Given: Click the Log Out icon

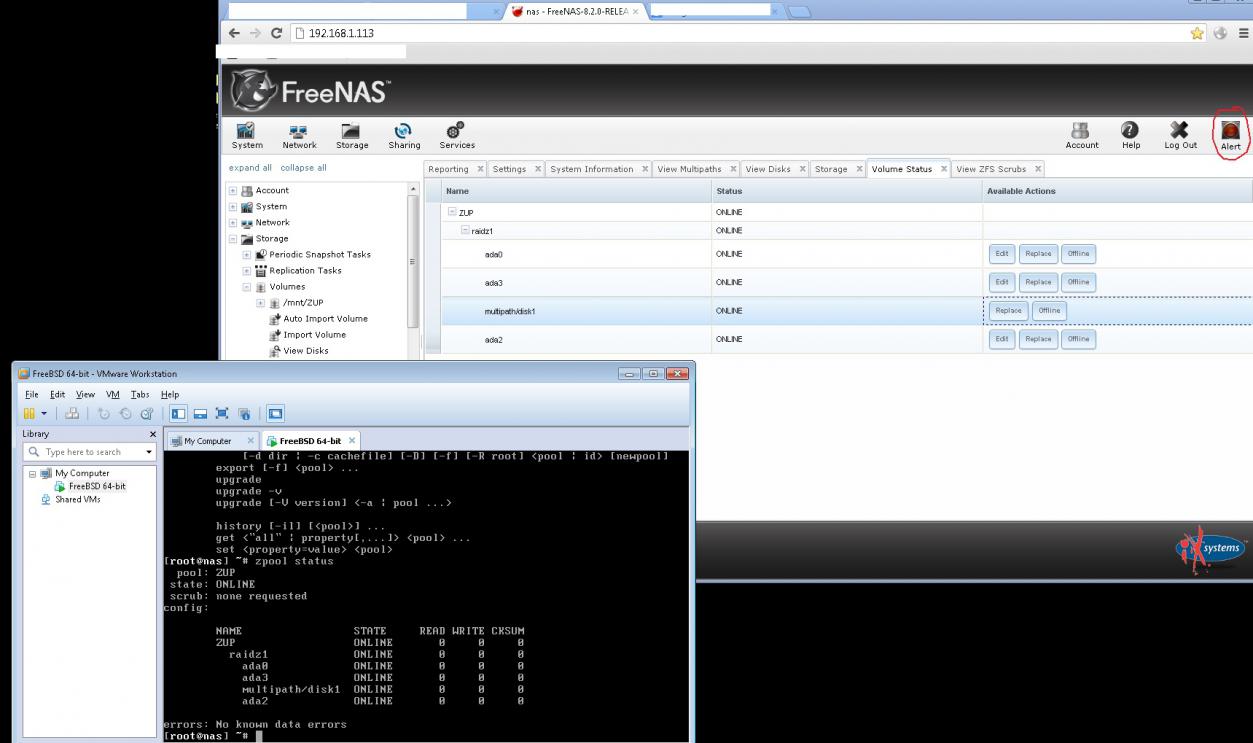Looking at the screenshot, I should [x=1179, y=135].
